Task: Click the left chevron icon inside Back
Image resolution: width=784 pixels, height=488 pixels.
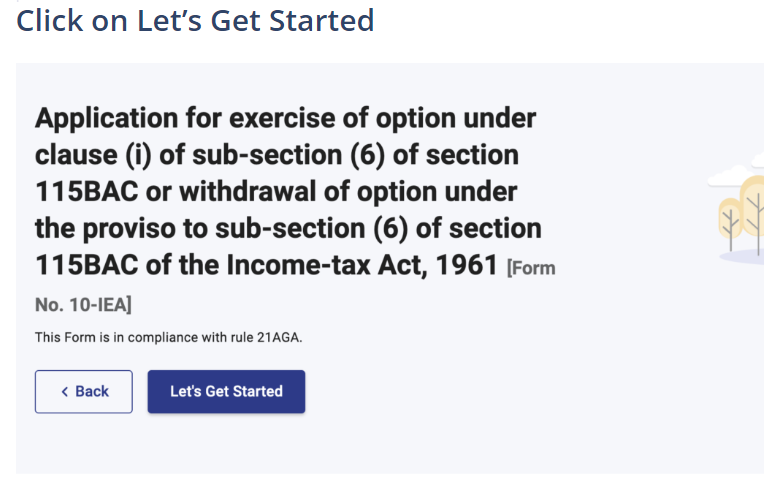Action: (65, 392)
